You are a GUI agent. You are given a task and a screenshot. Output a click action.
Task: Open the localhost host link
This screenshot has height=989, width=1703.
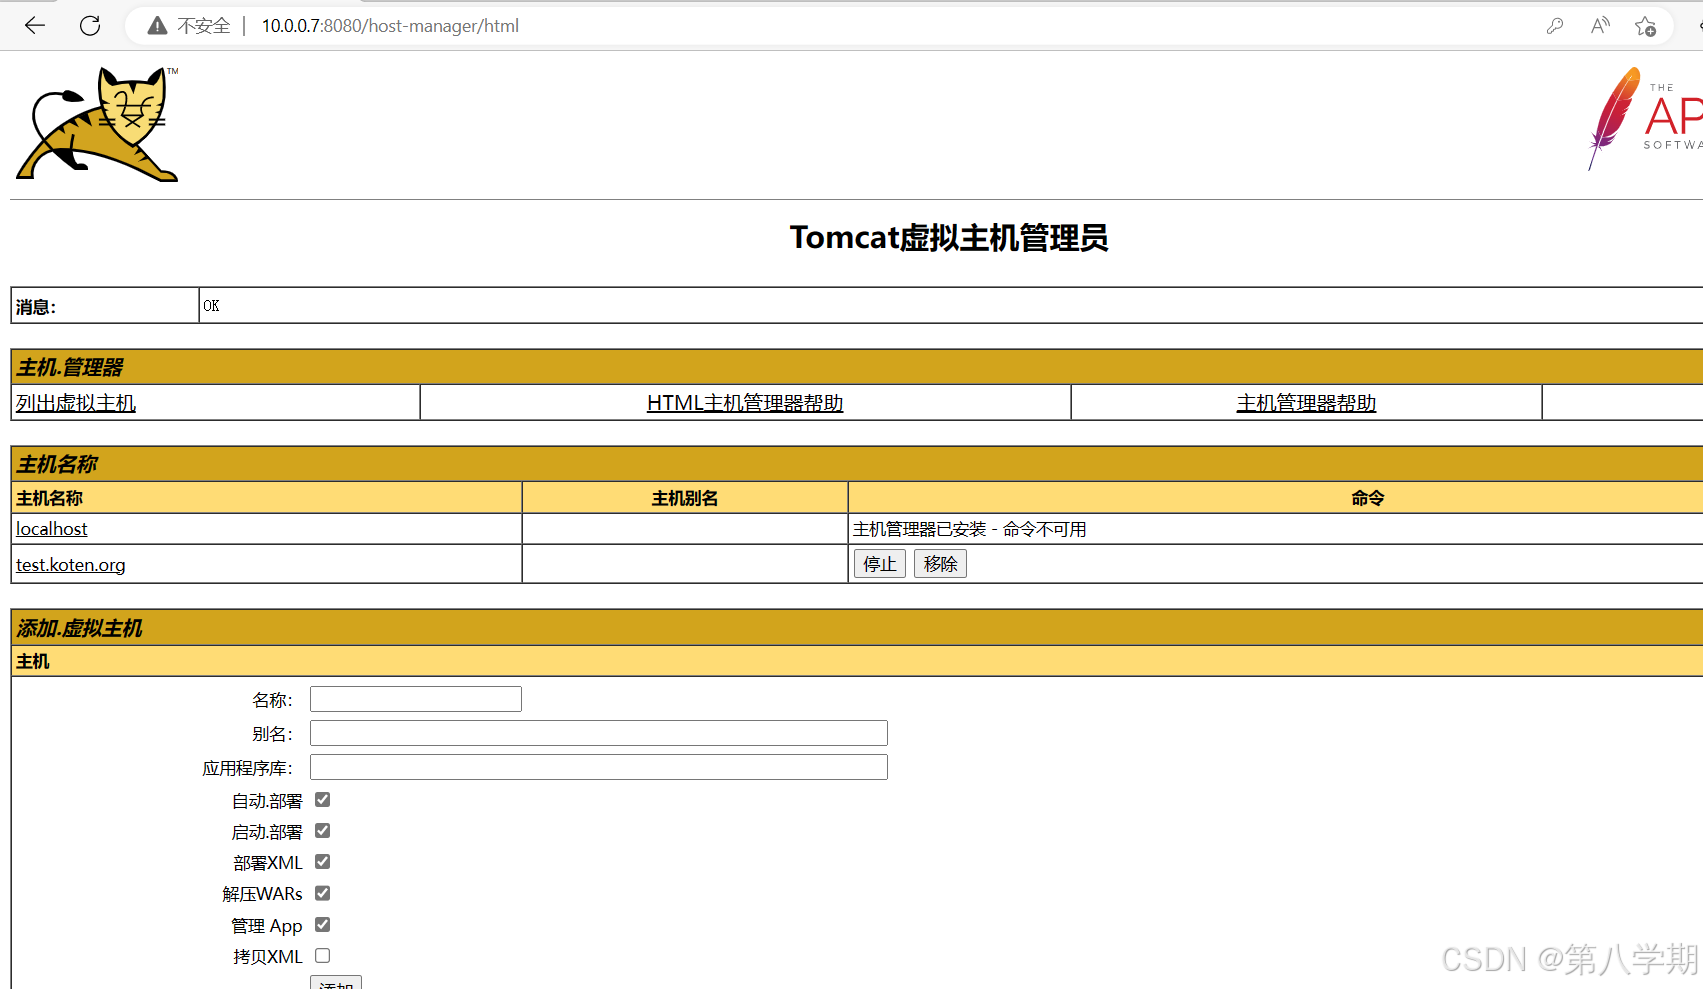click(x=52, y=529)
